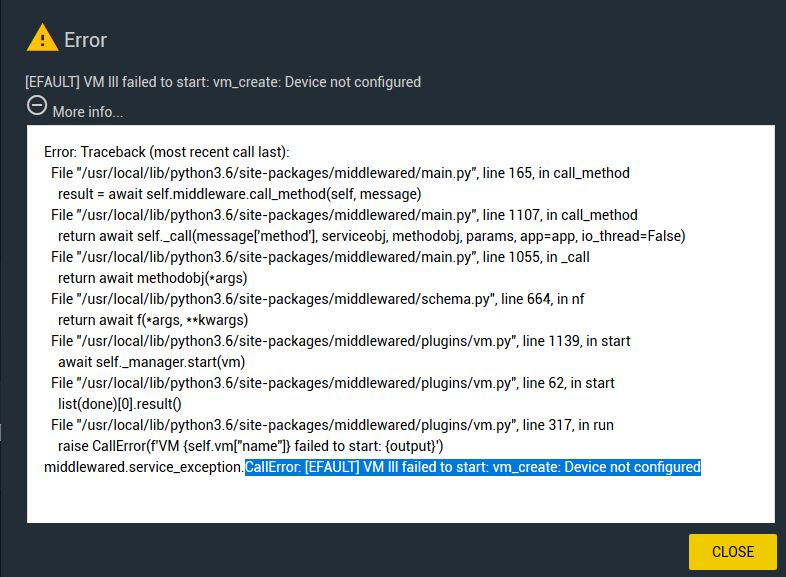This screenshot has width=786, height=577.
Task: Click the EFAULT summary message under the title
Action: [223, 82]
